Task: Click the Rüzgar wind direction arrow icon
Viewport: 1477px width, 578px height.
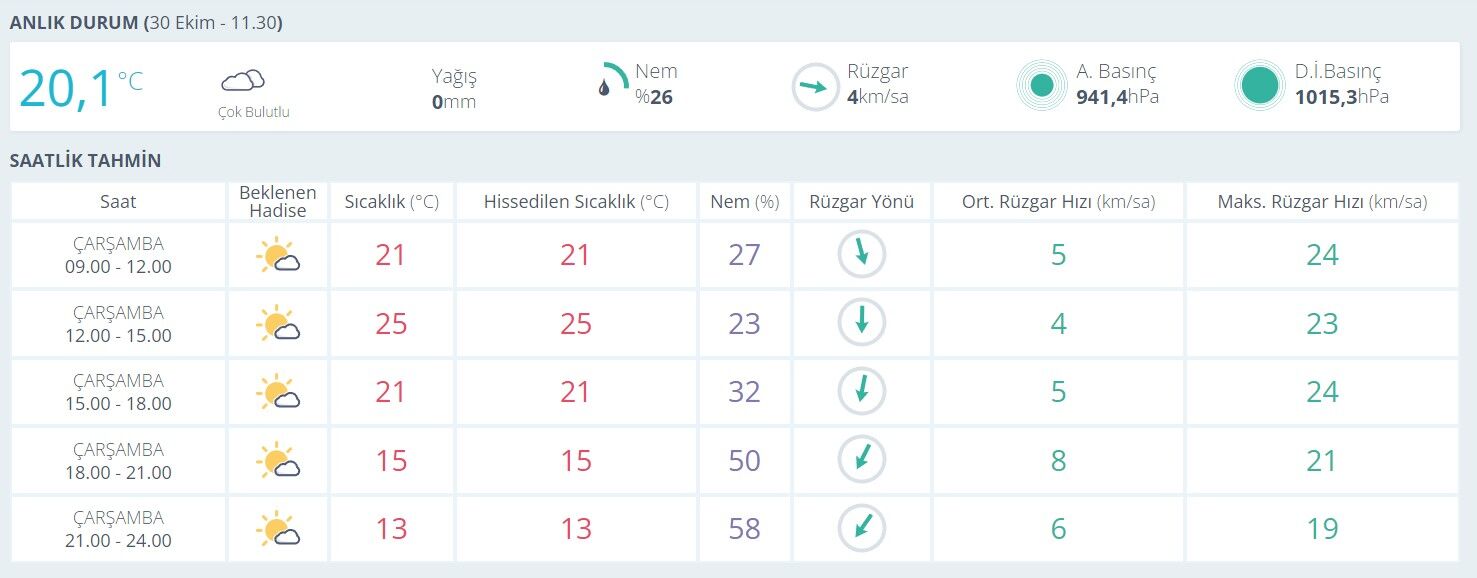Action: 815,87
